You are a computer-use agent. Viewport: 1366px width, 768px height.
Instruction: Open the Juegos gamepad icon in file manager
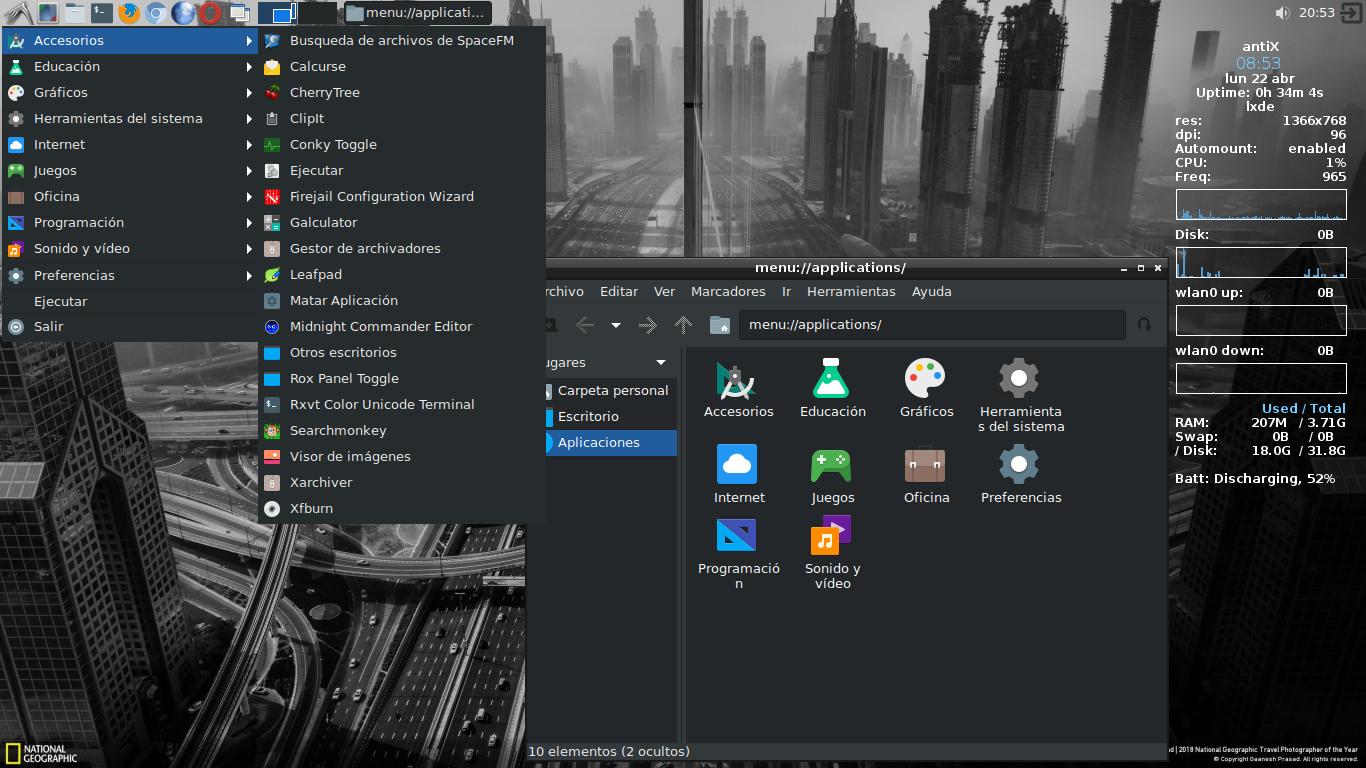(831, 465)
